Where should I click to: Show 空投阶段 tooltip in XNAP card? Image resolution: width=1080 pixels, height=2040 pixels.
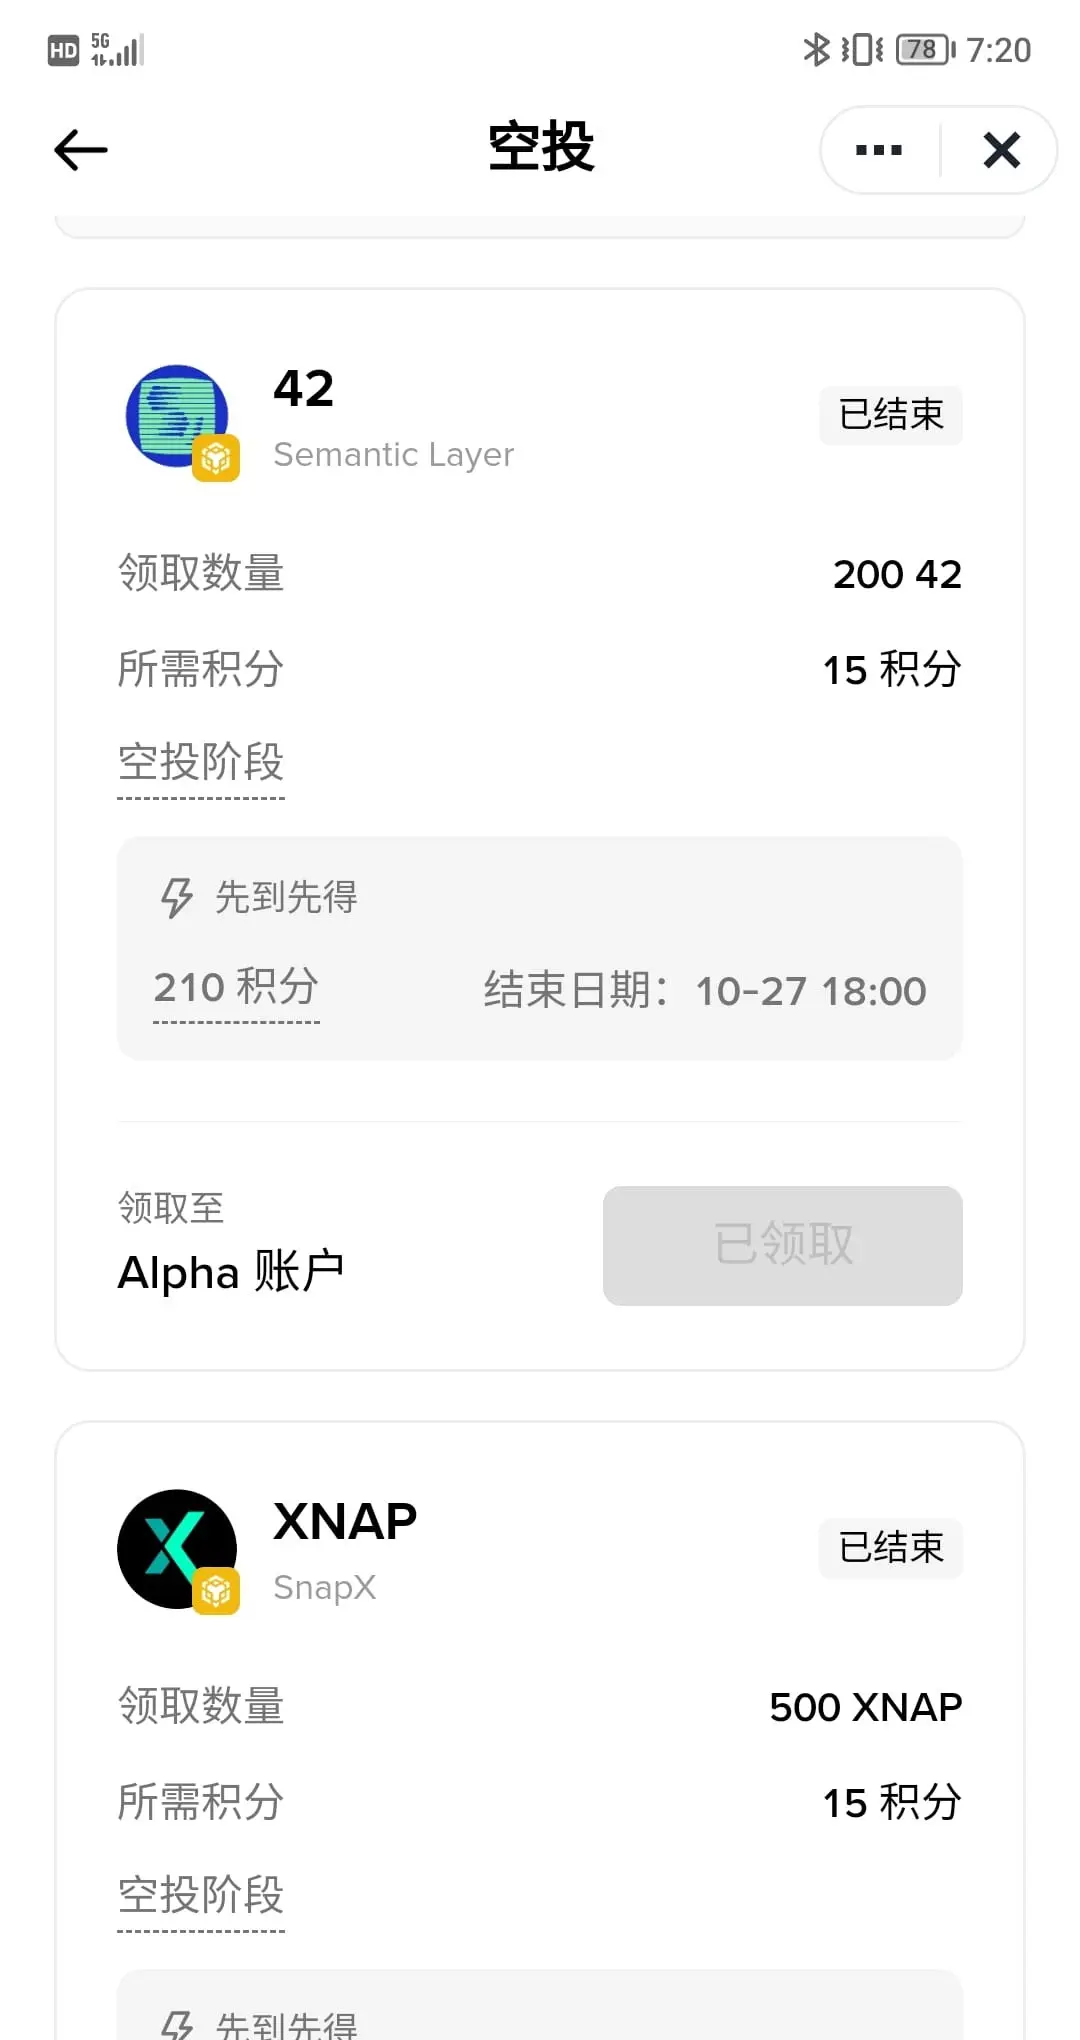(201, 1896)
